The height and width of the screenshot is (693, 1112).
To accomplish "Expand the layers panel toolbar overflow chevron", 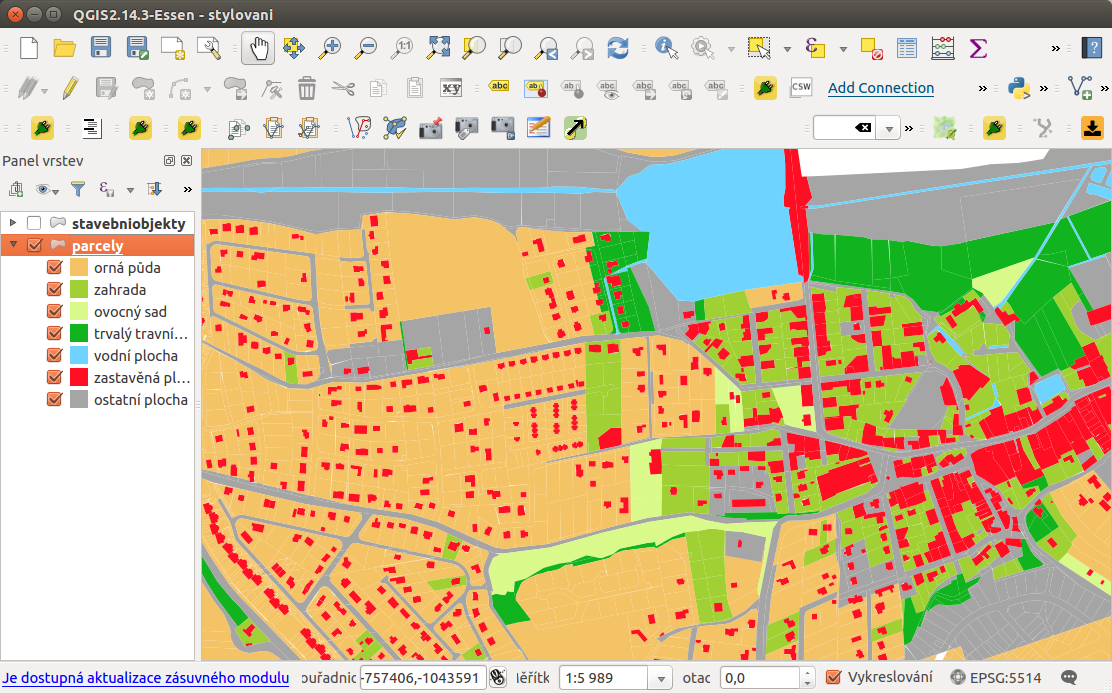I will pyautogui.click(x=187, y=189).
